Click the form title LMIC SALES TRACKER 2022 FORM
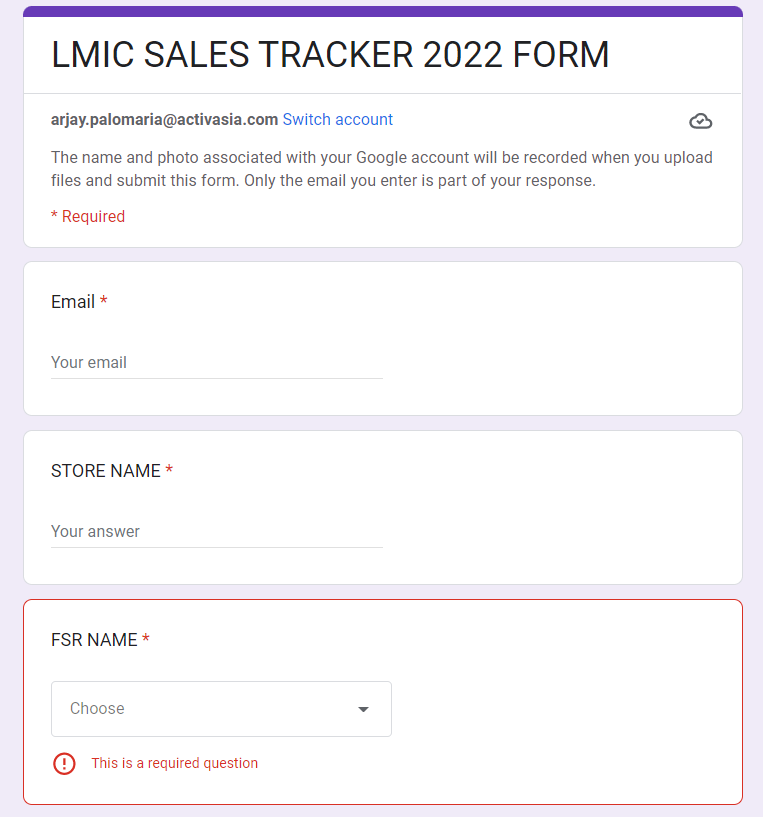 [x=330, y=55]
